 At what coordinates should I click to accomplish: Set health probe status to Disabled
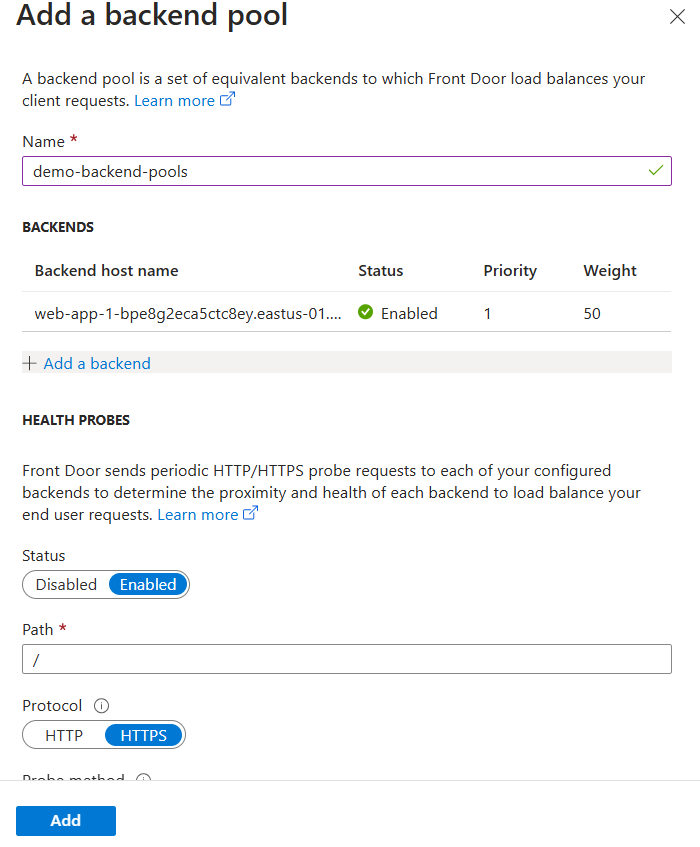[x=66, y=585]
